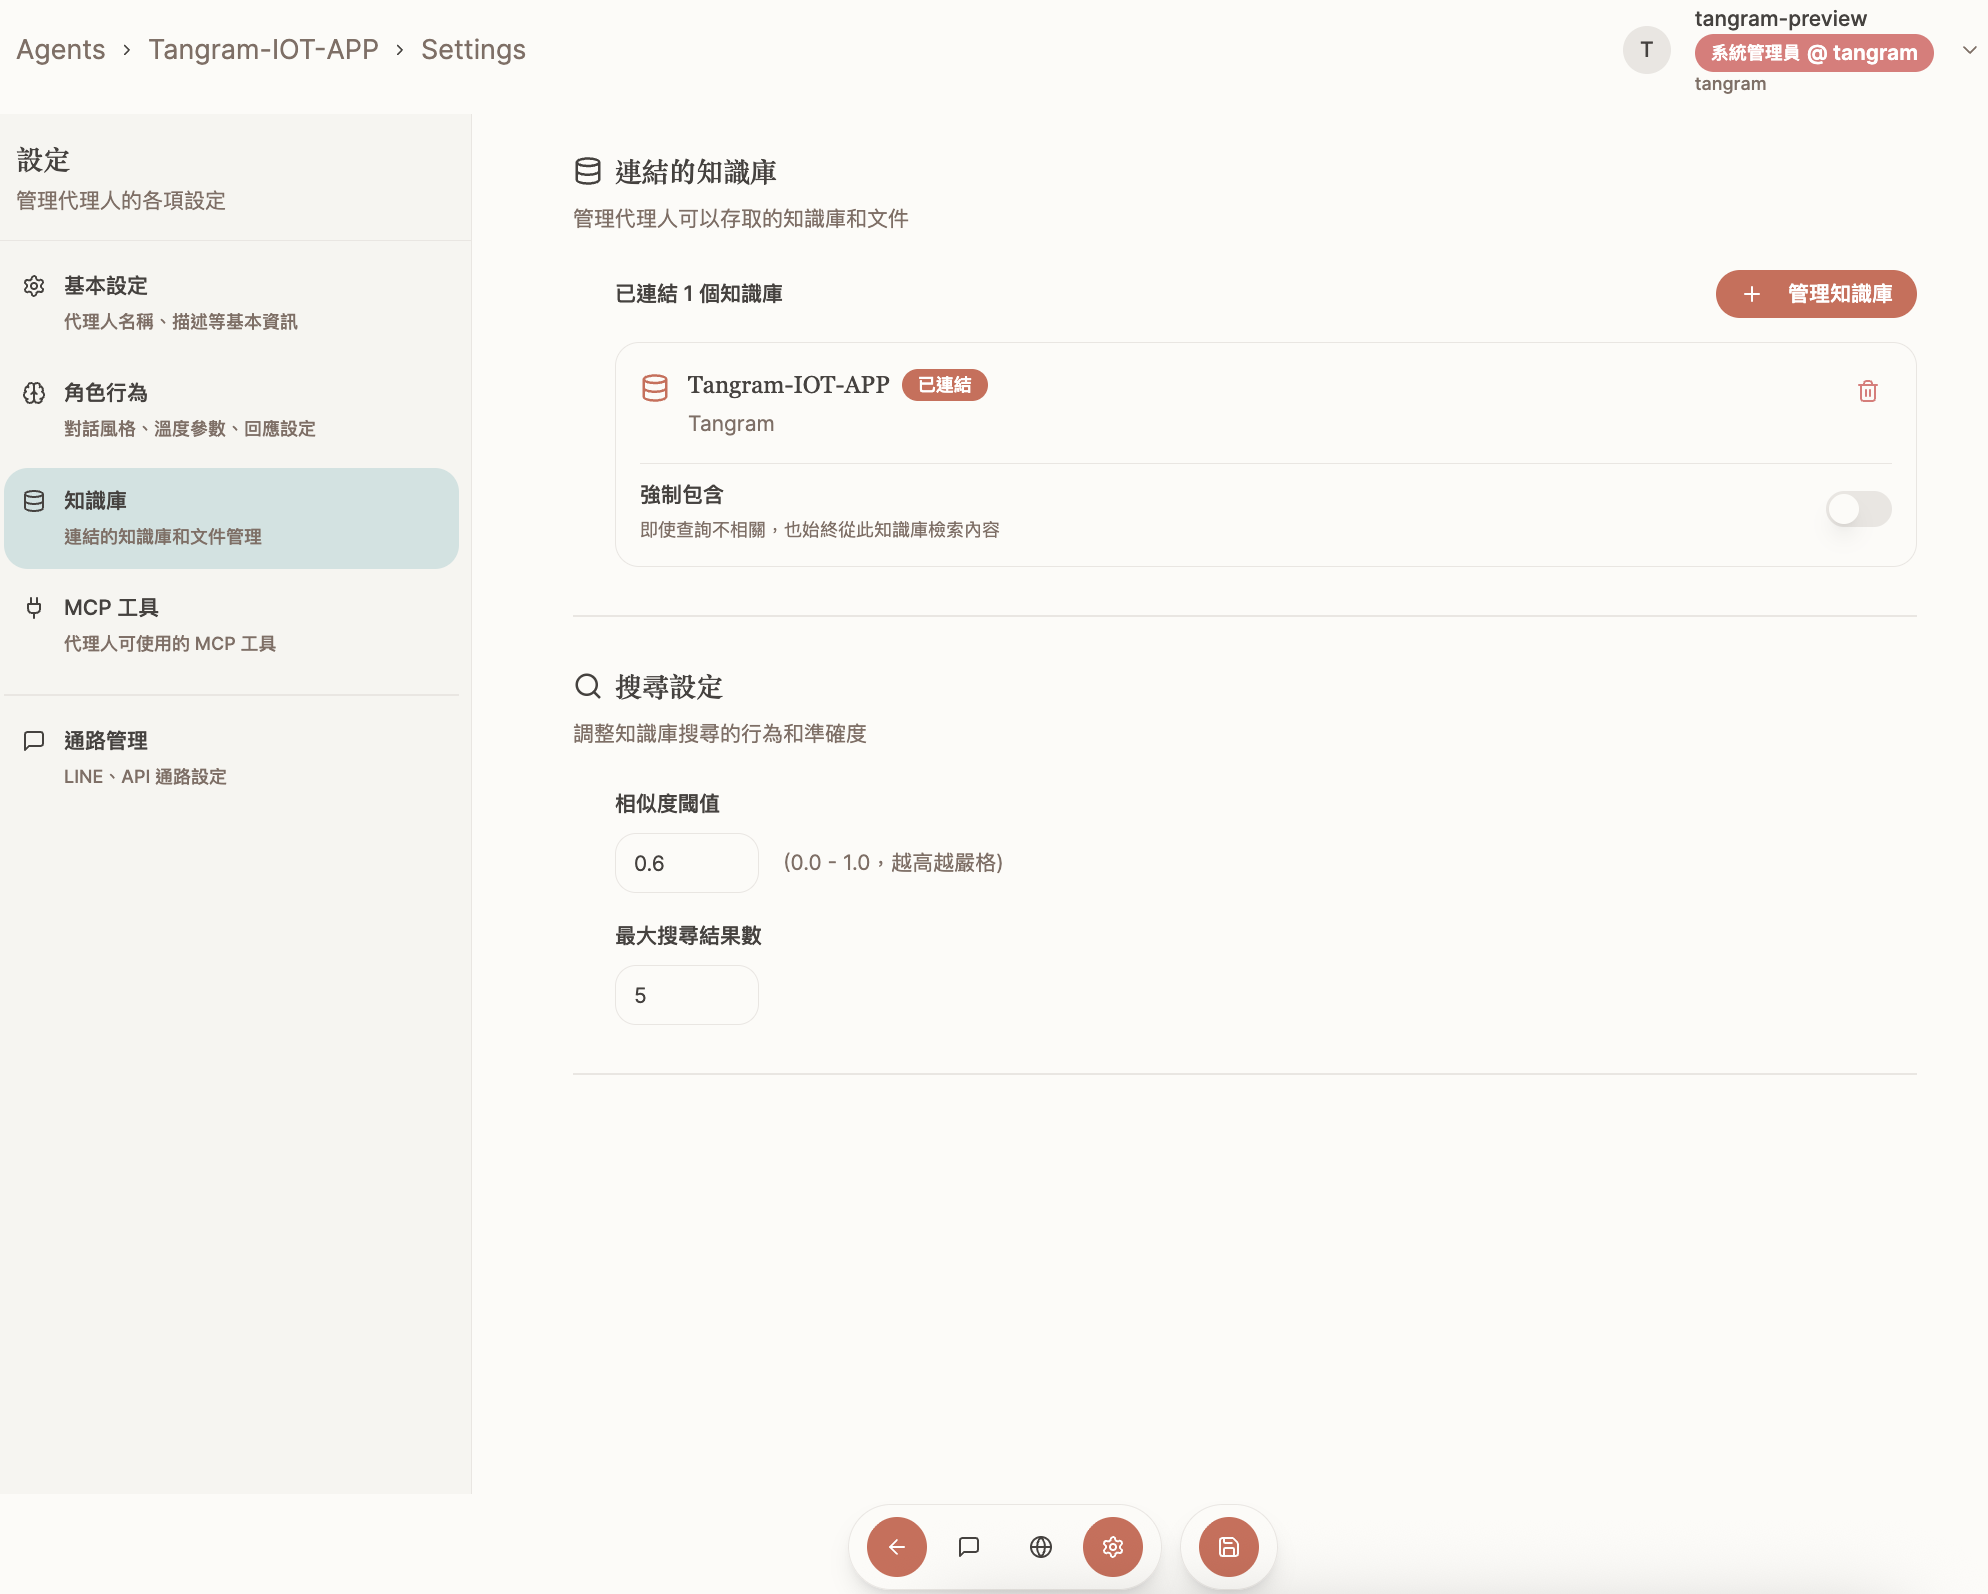
Task: Click the 最大搜尋結果數 input field
Action: (x=686, y=995)
